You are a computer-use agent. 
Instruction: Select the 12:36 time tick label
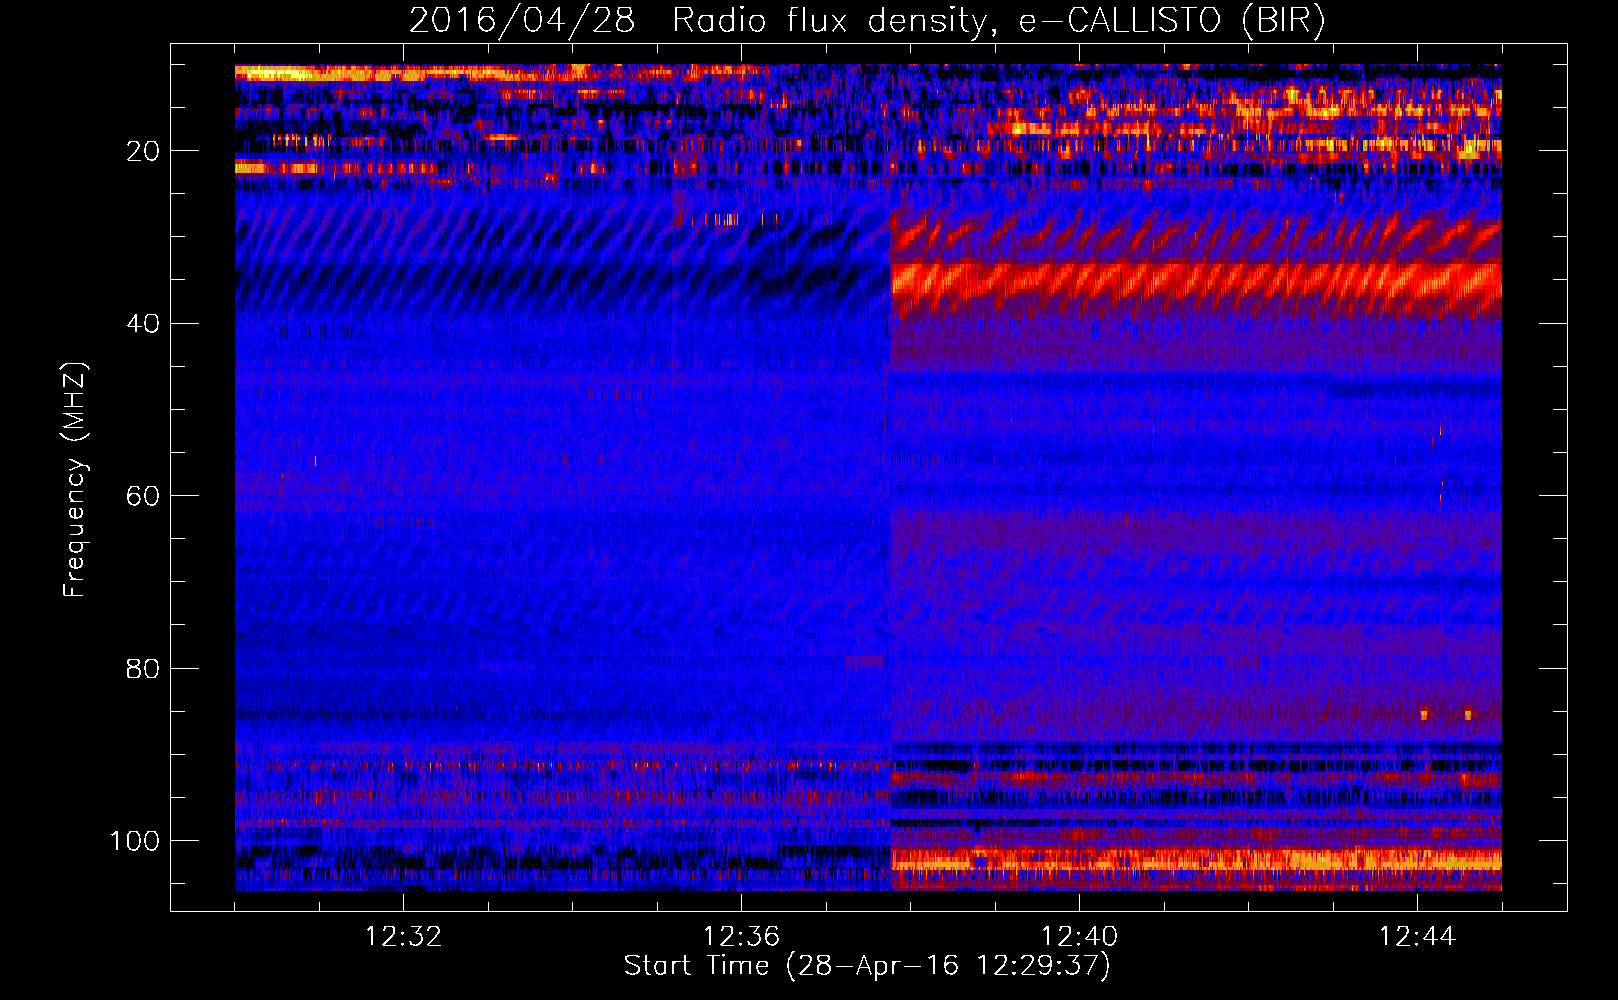(741, 937)
